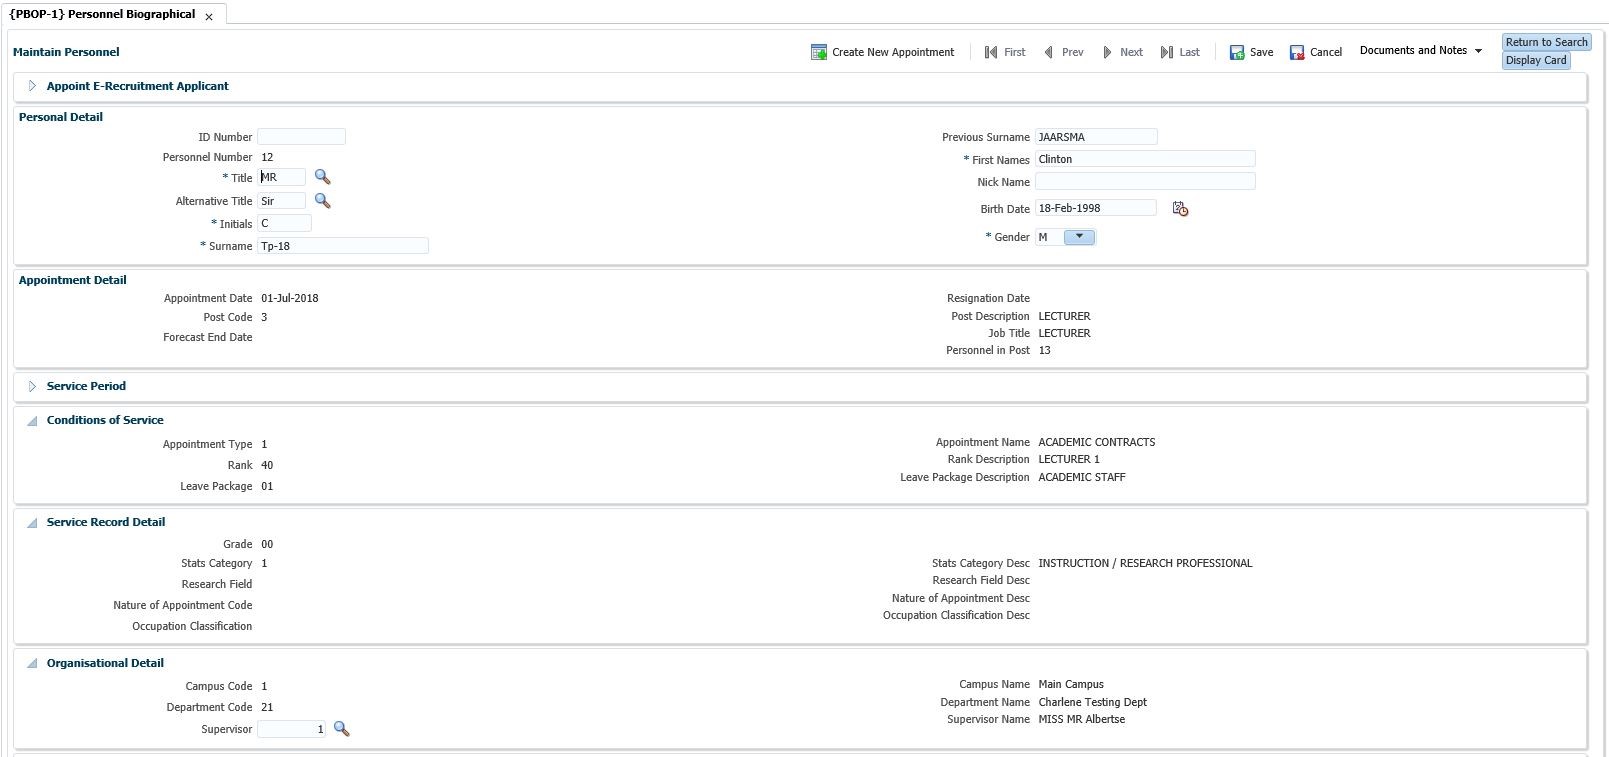Close the PBOP-1 Personnel Biographical tab
Viewport: 1609px width, 757px height.
click(209, 17)
